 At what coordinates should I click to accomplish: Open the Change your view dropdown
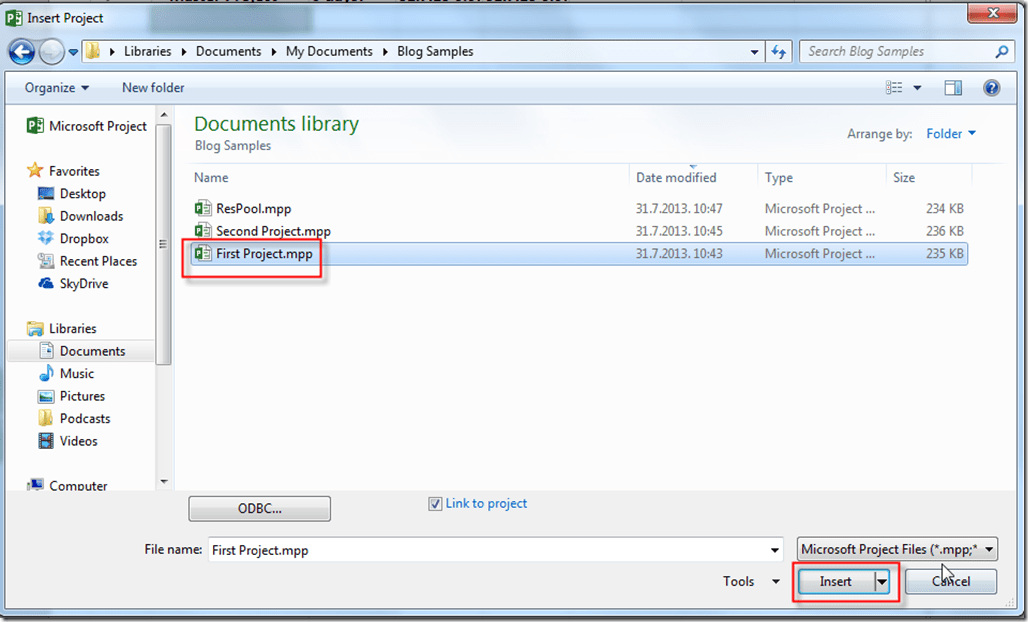point(917,88)
